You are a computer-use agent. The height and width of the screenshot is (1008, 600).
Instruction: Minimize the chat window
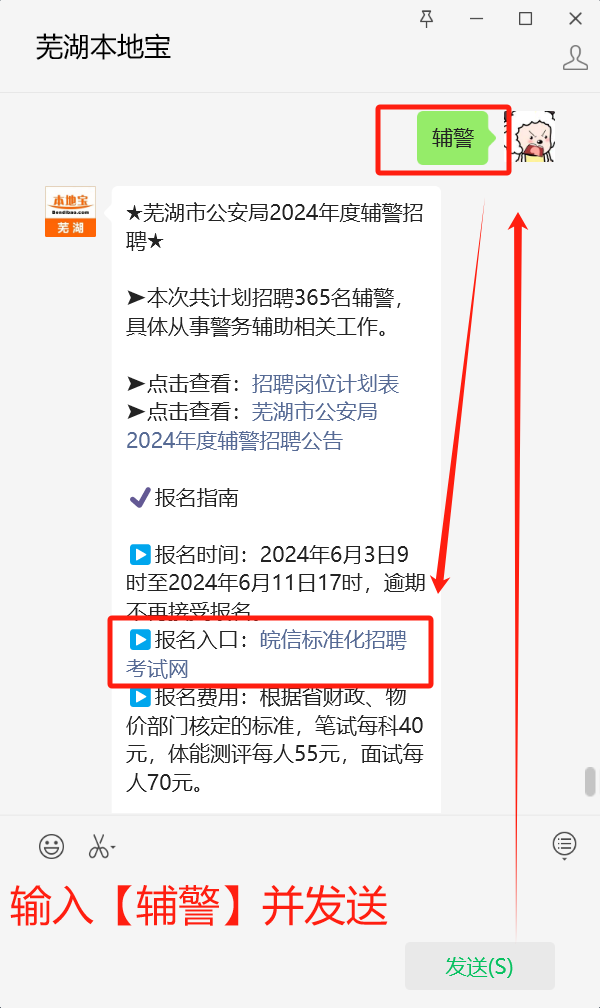(477, 19)
